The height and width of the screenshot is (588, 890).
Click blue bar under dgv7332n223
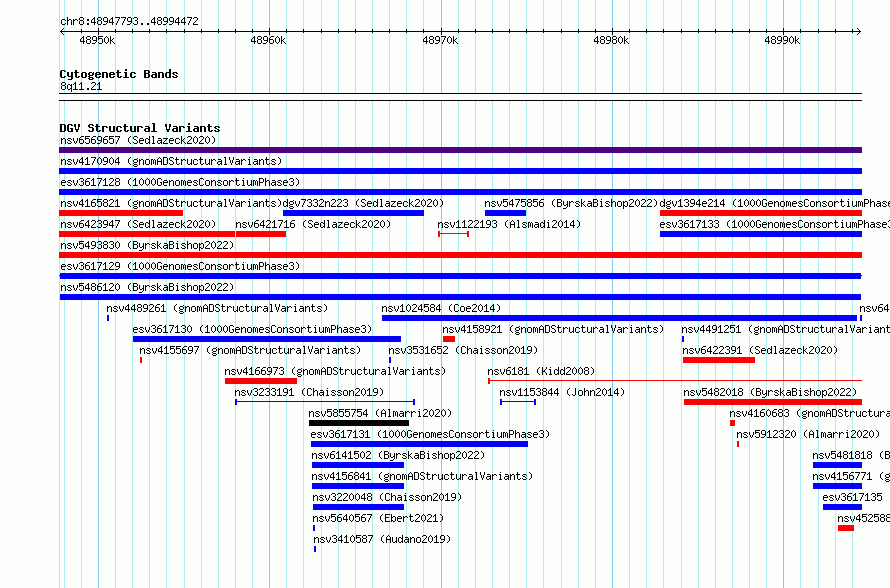(x=353, y=213)
